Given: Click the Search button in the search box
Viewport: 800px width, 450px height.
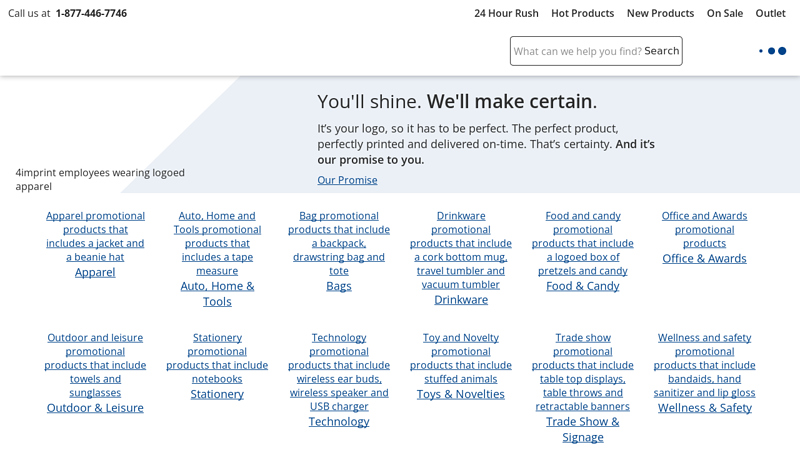Looking at the screenshot, I should point(661,51).
